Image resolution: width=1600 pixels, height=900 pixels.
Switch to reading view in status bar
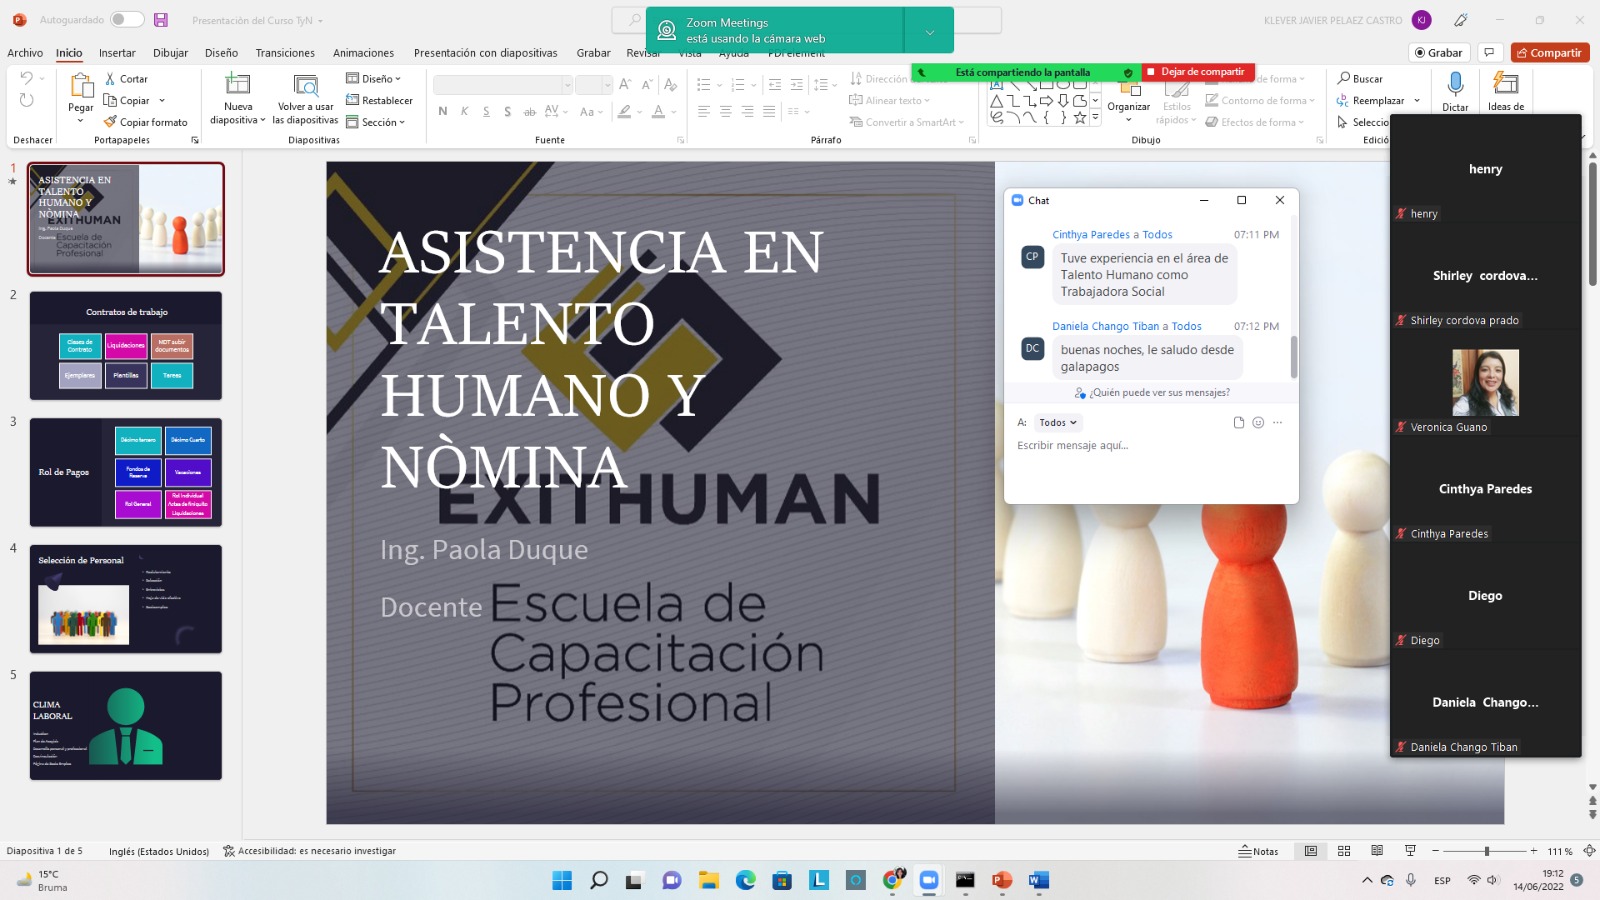coord(1377,851)
